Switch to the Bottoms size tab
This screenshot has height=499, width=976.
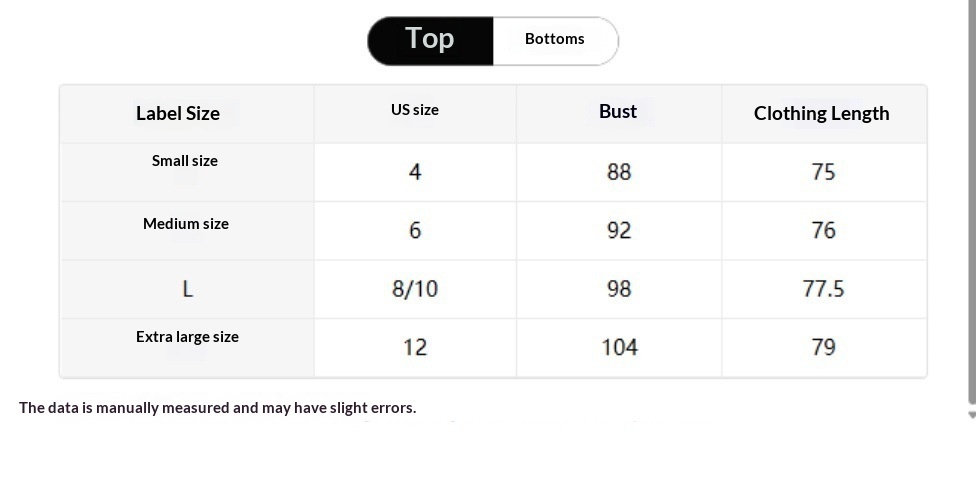pyautogui.click(x=555, y=40)
